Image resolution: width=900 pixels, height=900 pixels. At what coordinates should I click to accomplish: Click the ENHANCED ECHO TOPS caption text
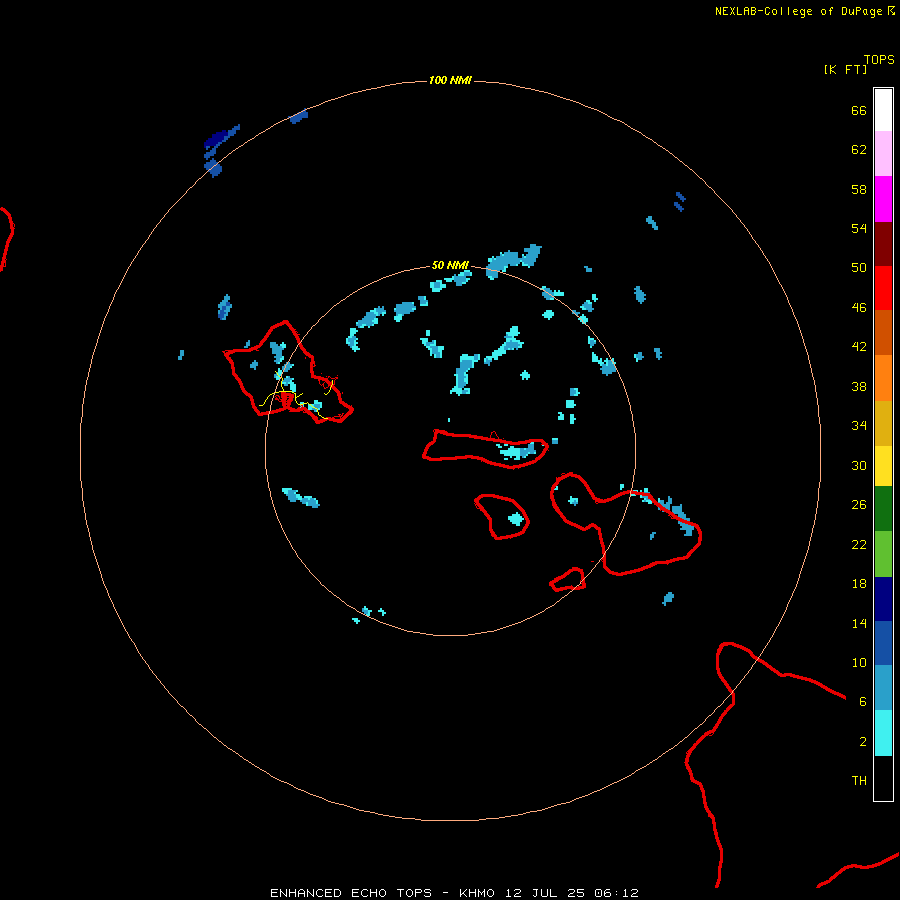pyautogui.click(x=351, y=893)
